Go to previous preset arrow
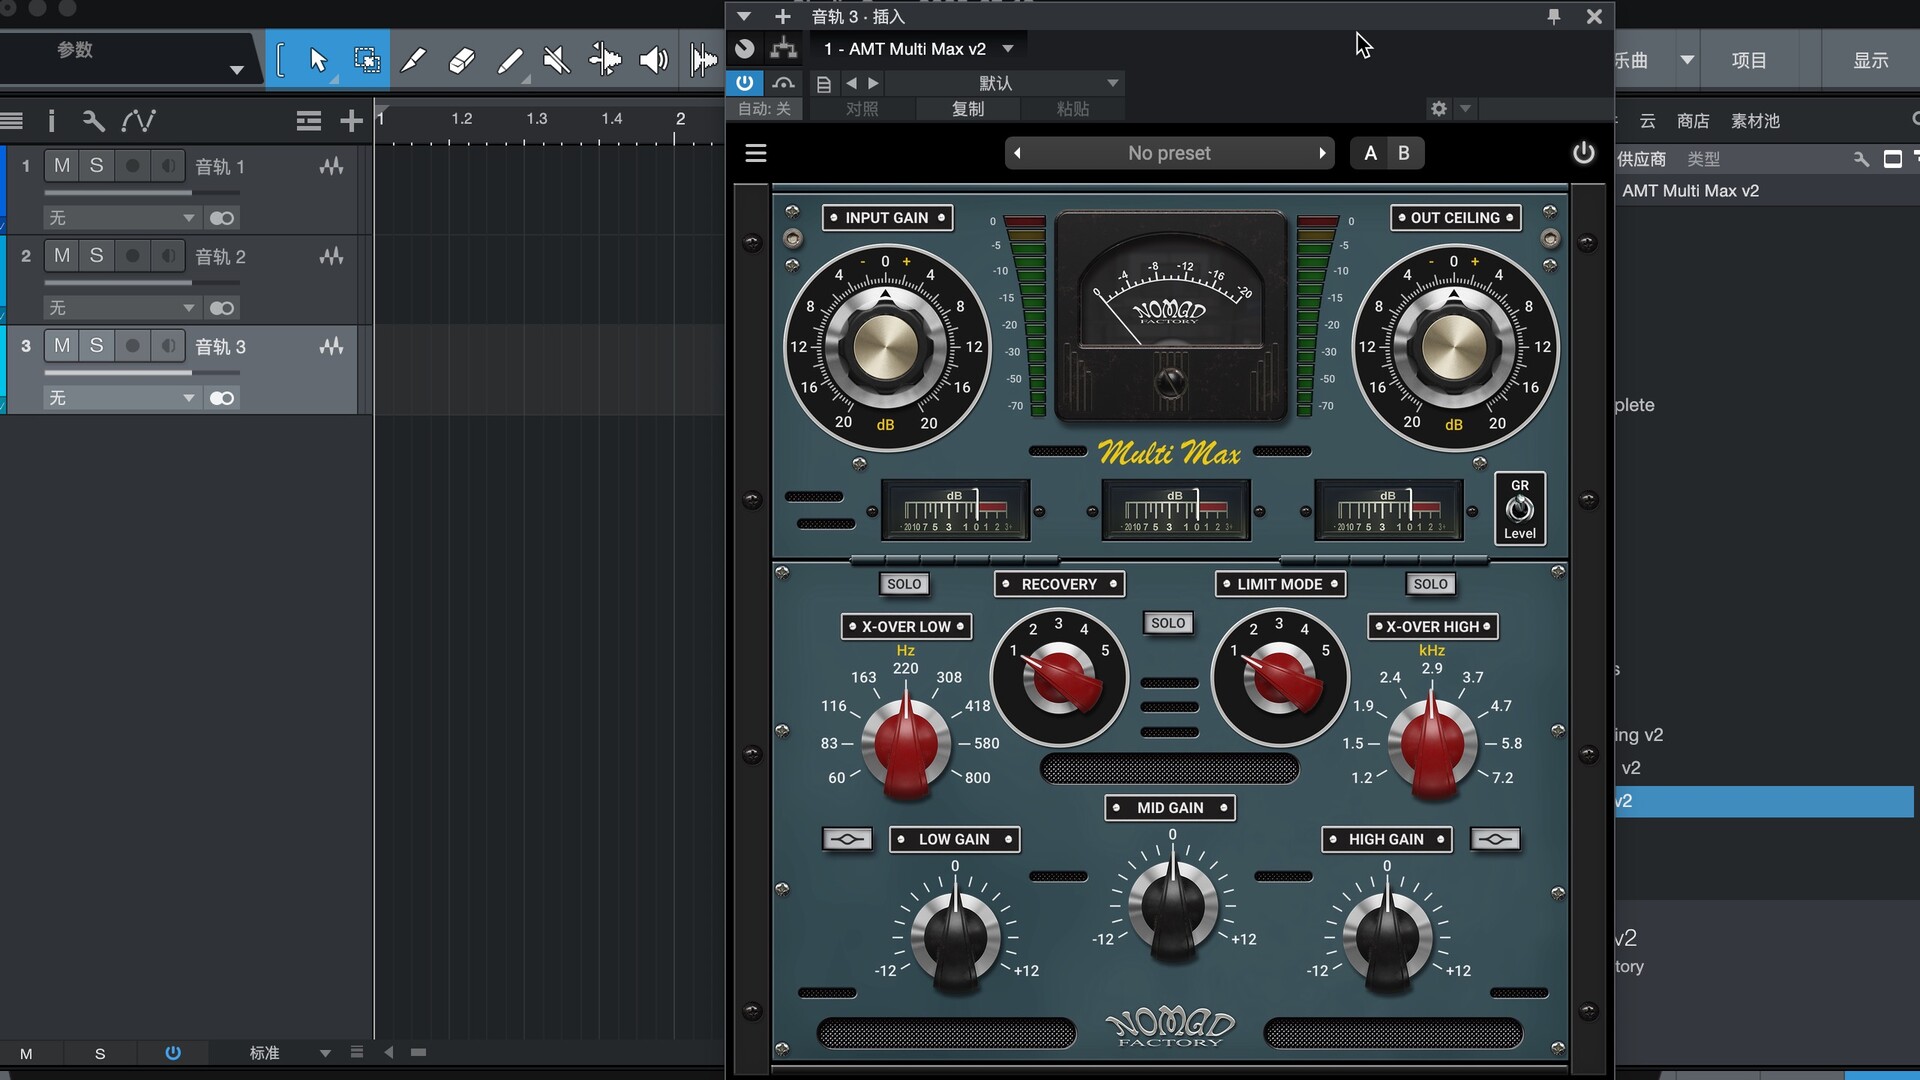Image resolution: width=1920 pixels, height=1080 pixels. coord(1017,153)
